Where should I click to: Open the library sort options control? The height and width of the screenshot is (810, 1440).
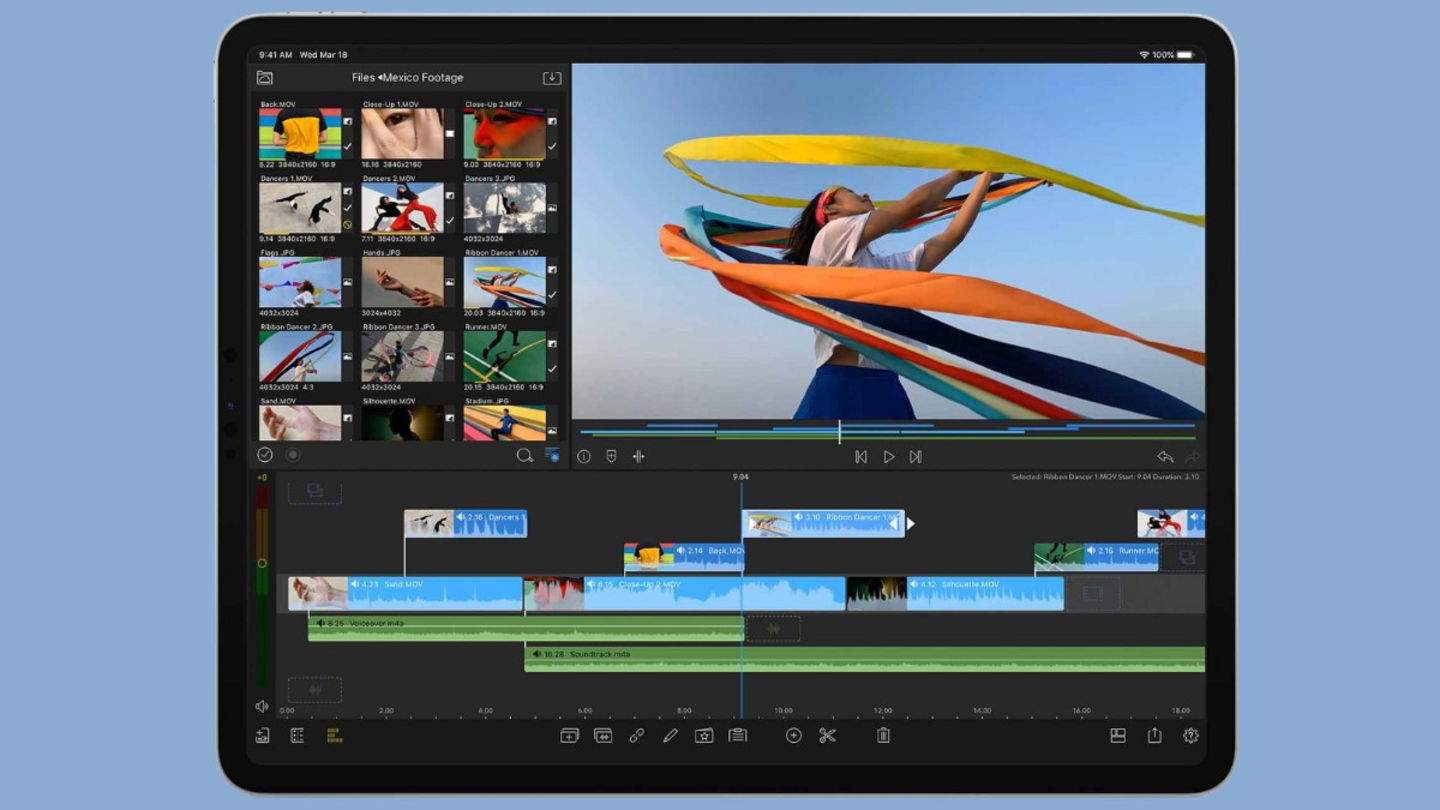pos(552,455)
